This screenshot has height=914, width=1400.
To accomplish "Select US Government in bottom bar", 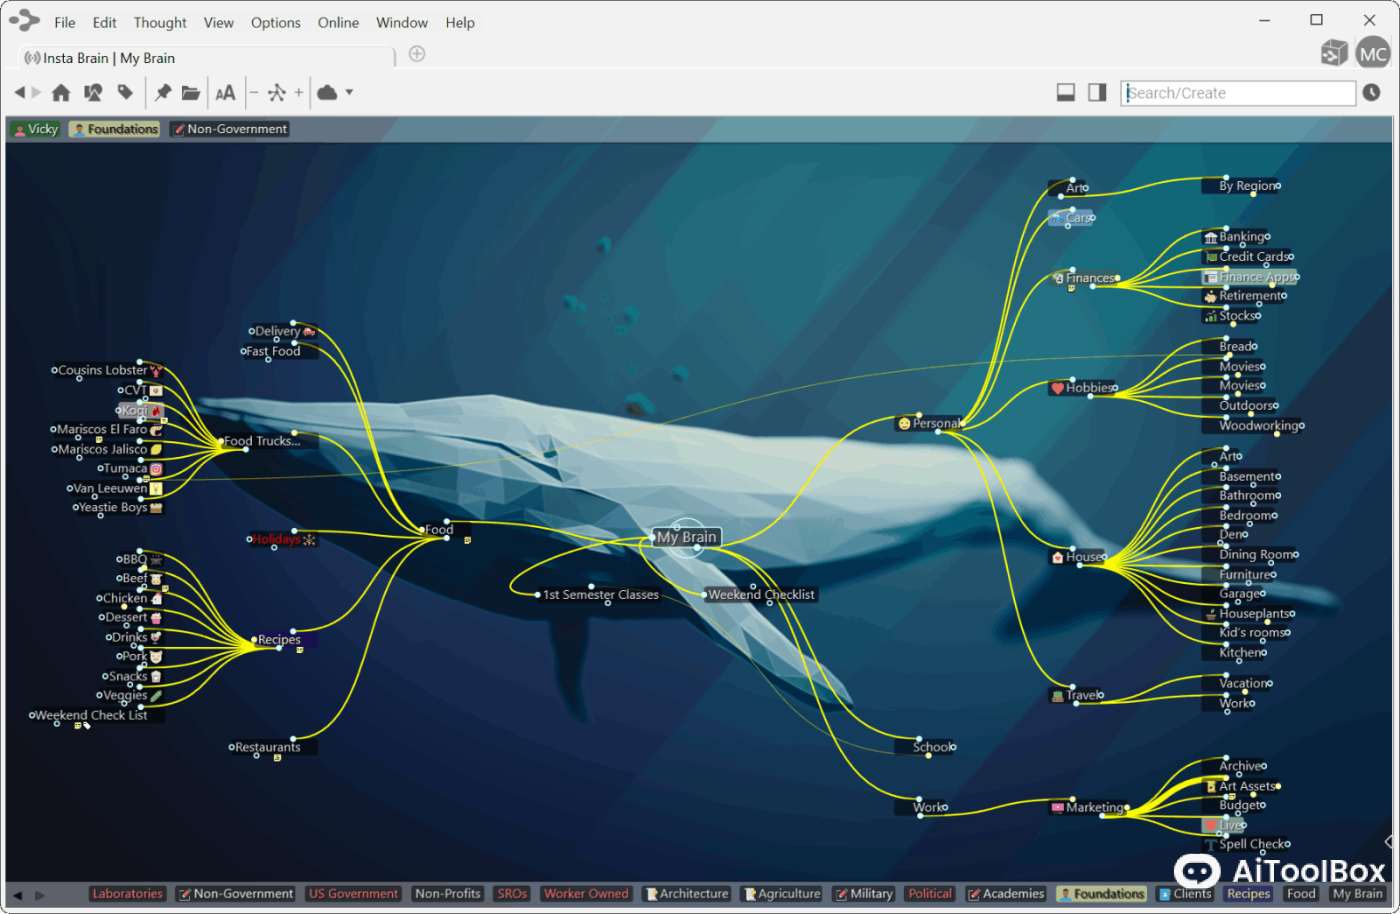I will pyautogui.click(x=353, y=894).
